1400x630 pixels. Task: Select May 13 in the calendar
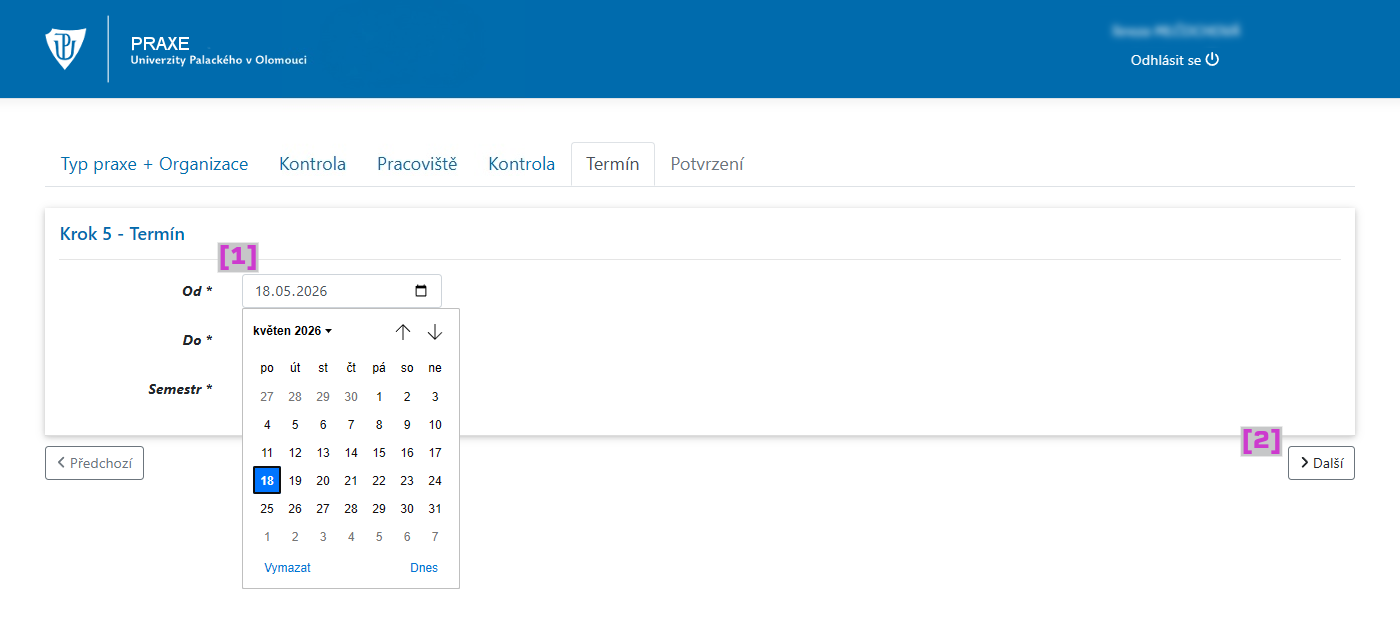click(x=323, y=453)
